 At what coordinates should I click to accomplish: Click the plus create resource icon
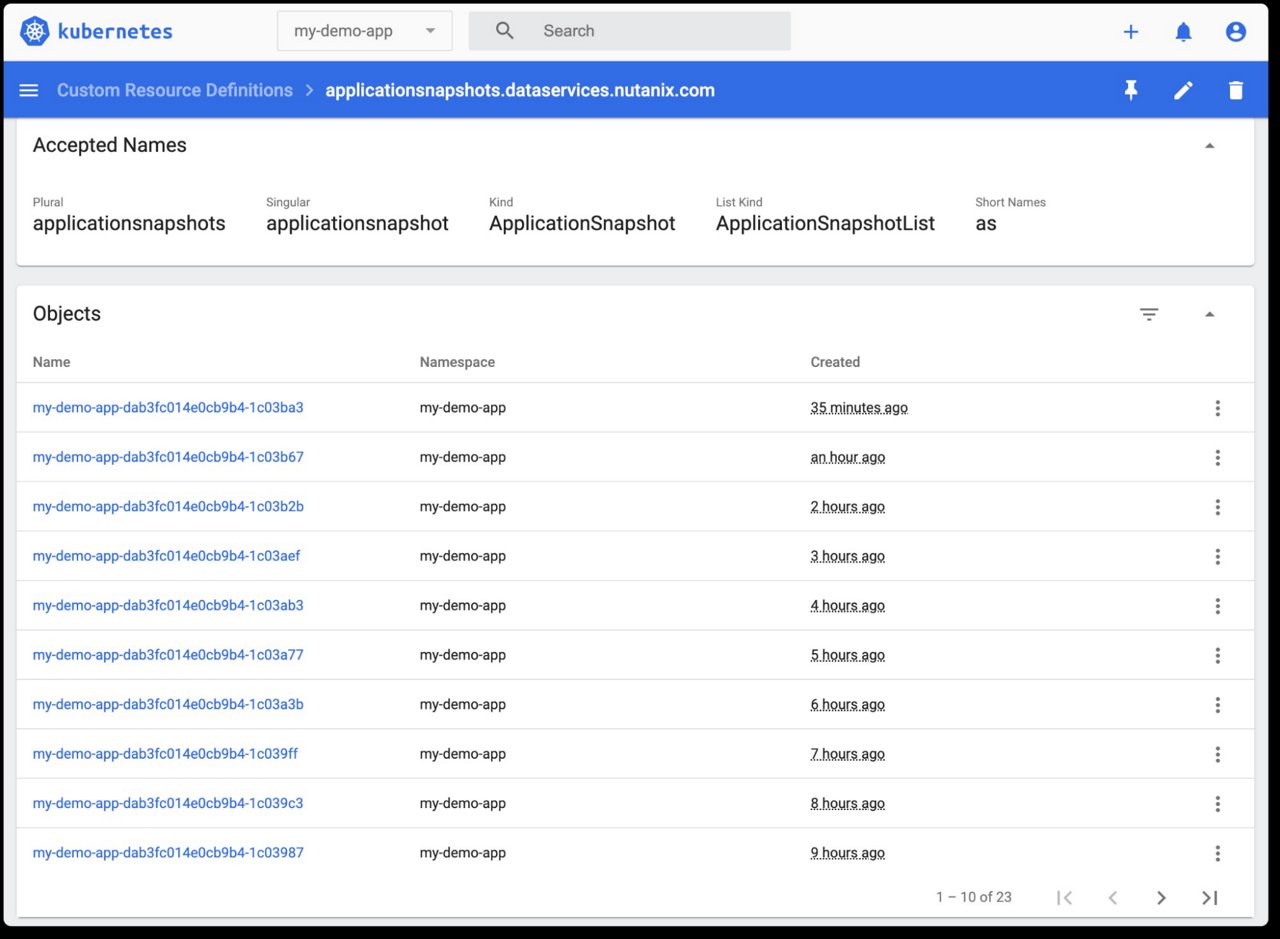(x=1131, y=31)
